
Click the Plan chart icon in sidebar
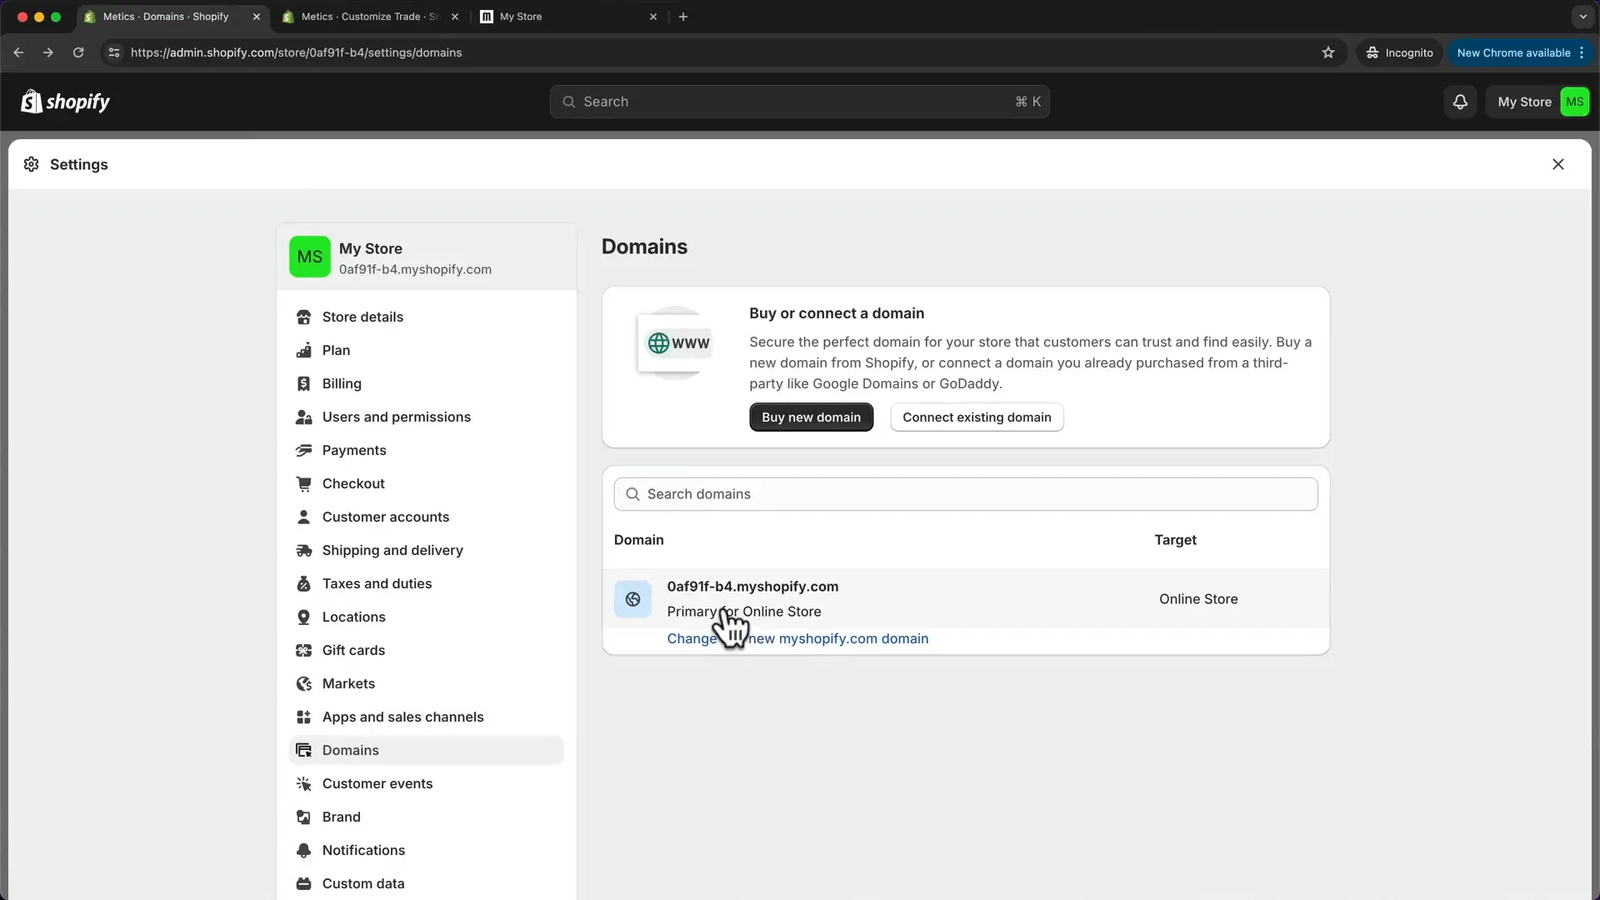(x=304, y=350)
